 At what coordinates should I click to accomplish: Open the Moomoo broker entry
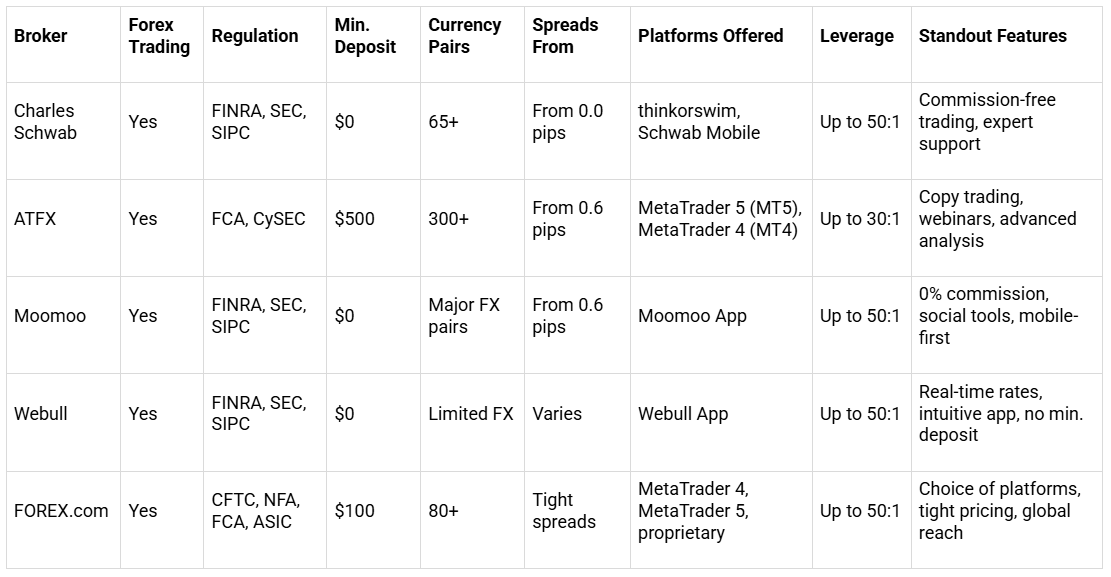[x=50, y=316]
